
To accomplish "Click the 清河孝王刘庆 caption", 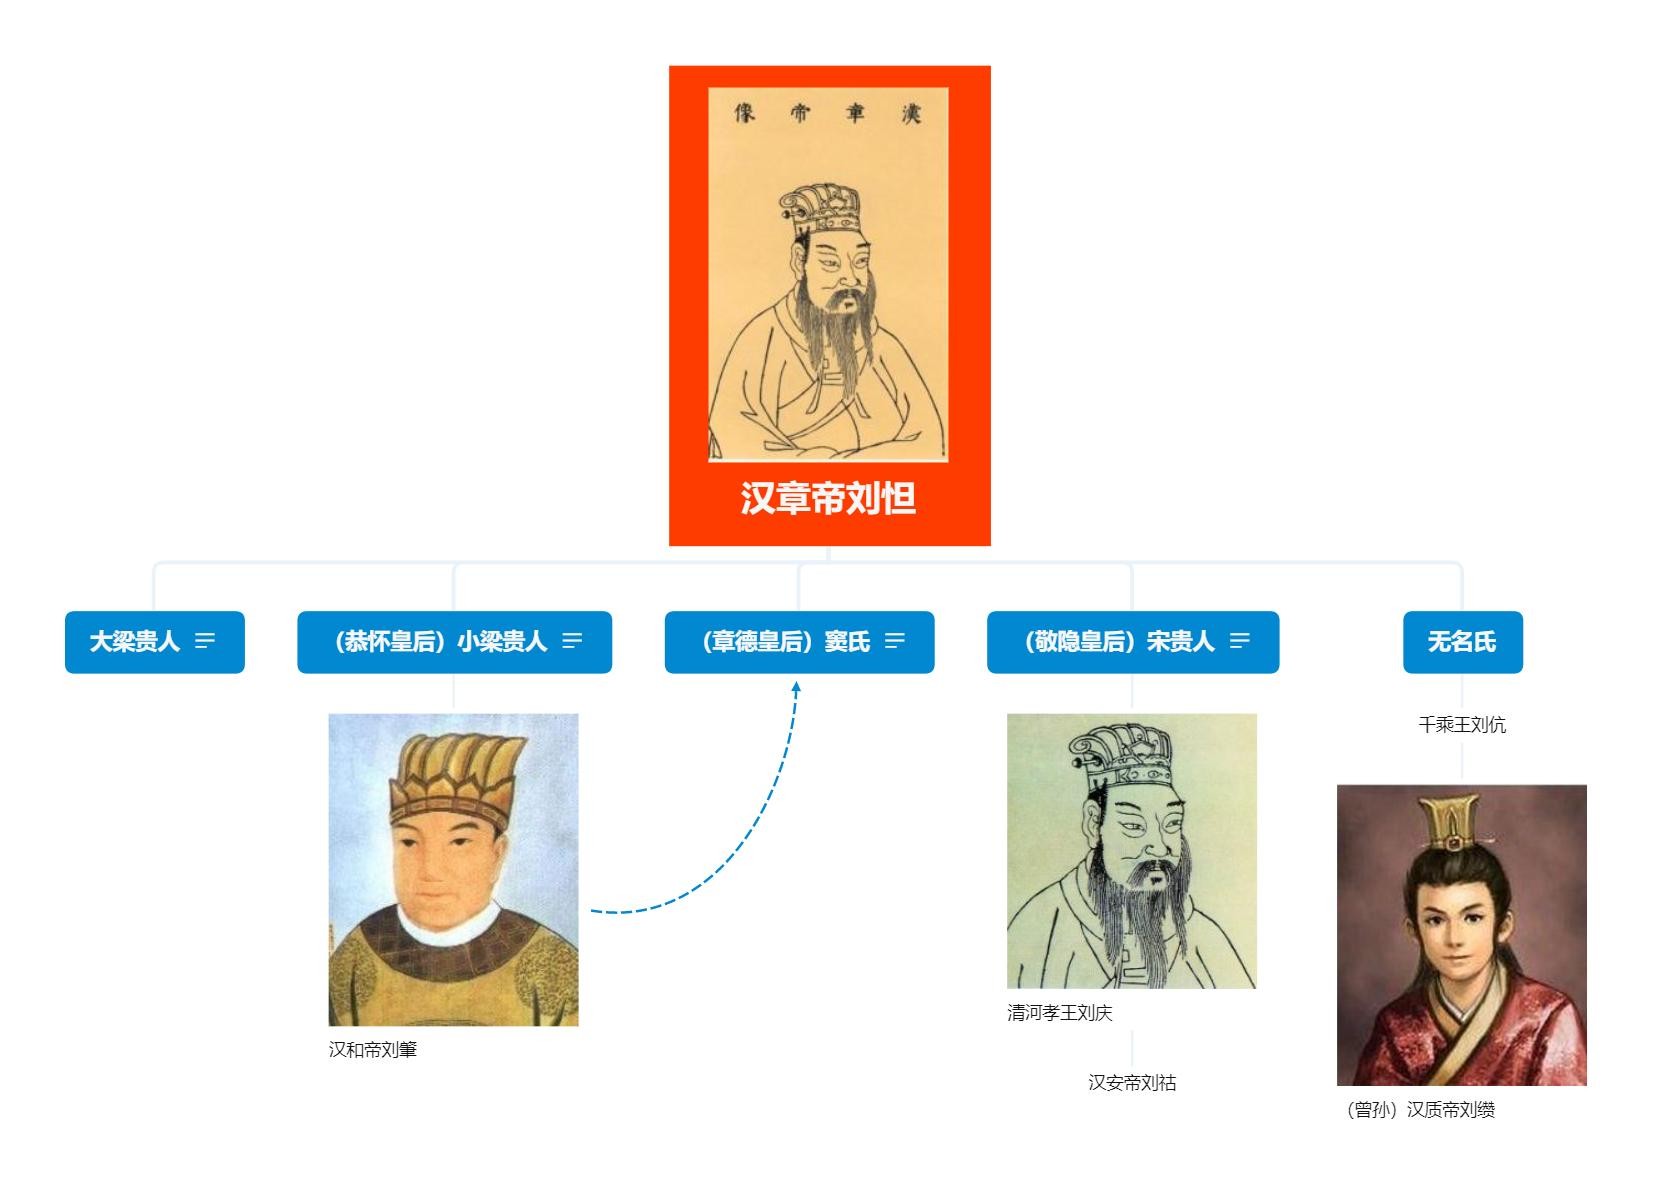I will [1060, 1013].
